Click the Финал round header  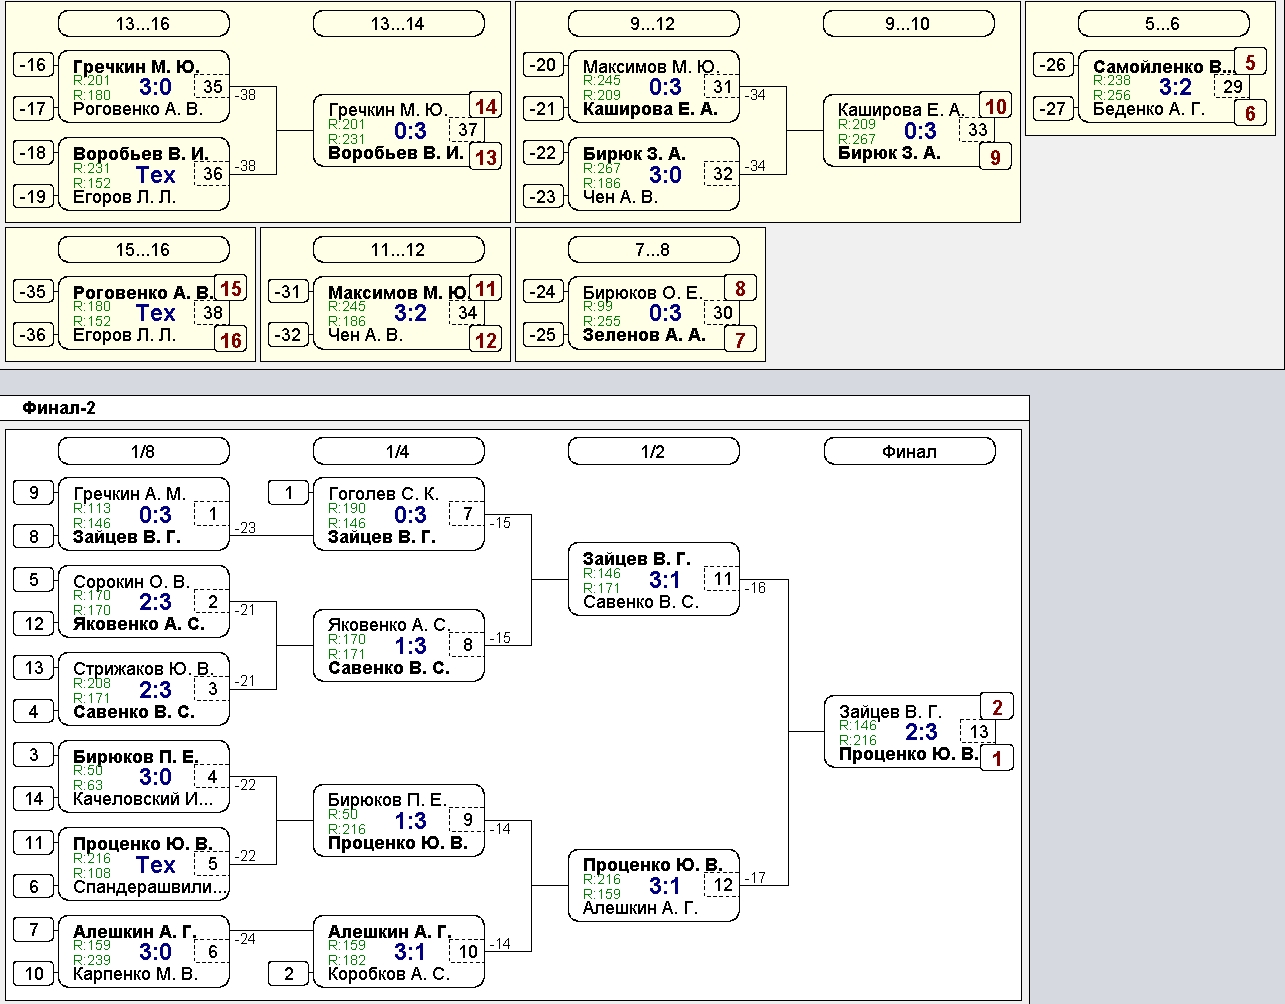[x=909, y=452]
